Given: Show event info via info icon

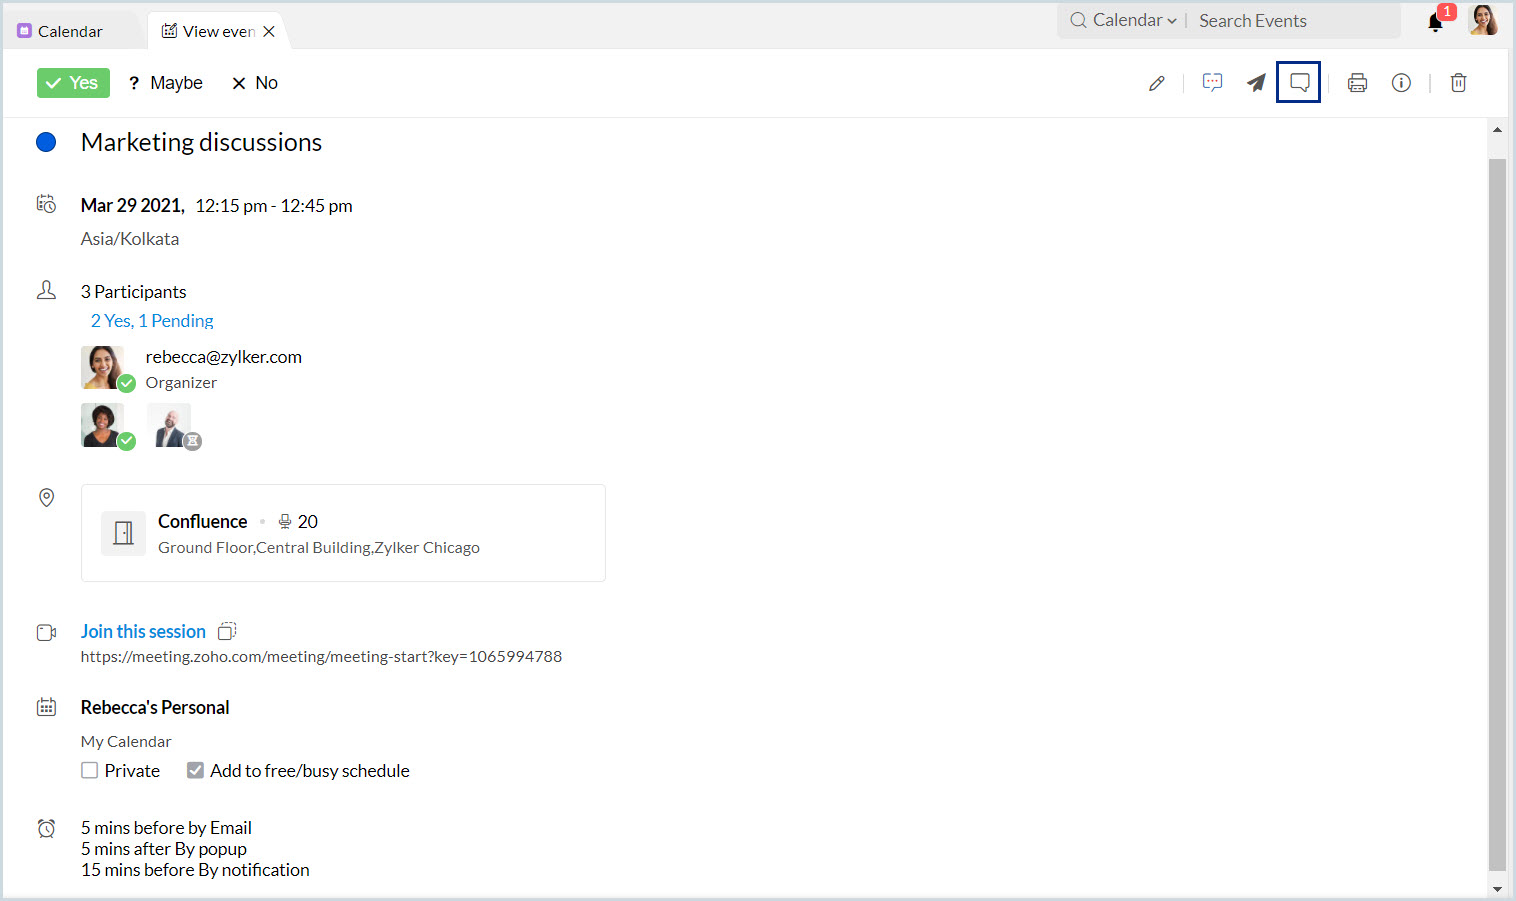Looking at the screenshot, I should [x=1401, y=83].
